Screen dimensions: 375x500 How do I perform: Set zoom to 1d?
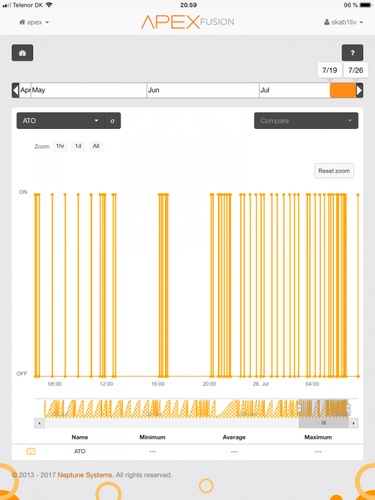pos(78,146)
